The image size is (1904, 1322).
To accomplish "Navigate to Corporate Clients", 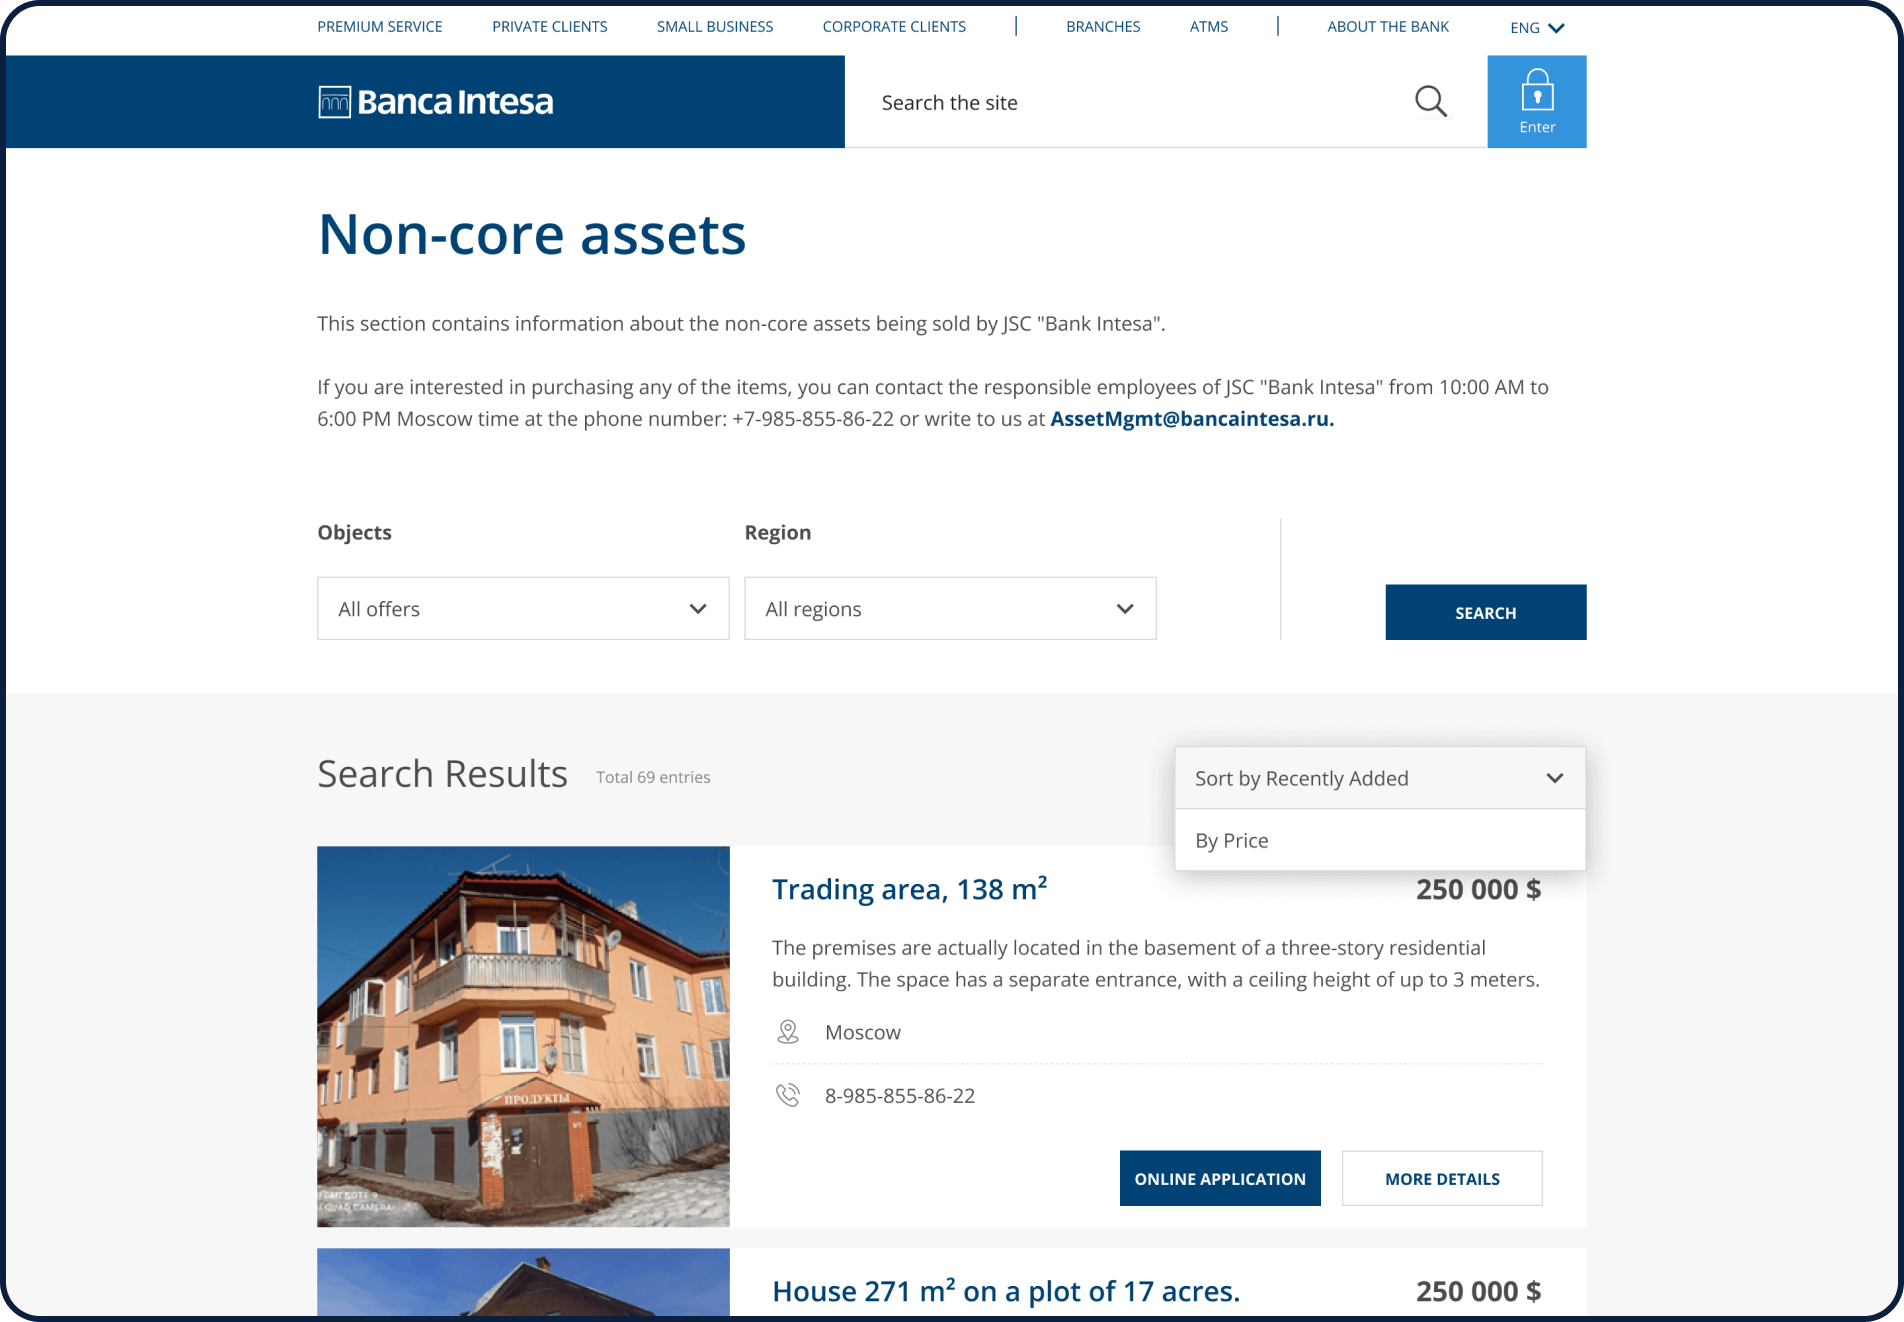I will click(894, 27).
